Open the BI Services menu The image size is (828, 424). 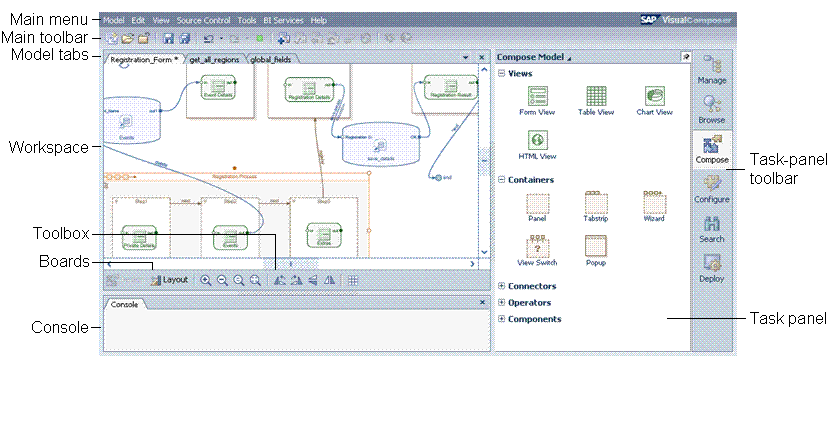[x=283, y=21]
